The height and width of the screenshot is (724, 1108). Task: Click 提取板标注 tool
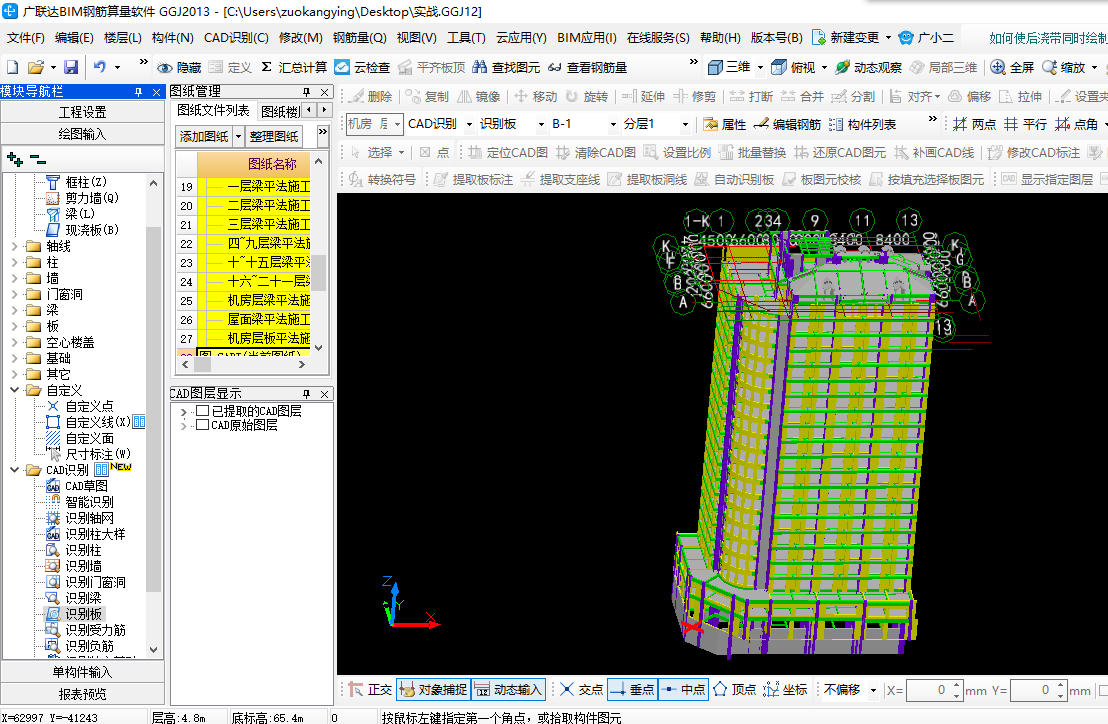coord(473,180)
